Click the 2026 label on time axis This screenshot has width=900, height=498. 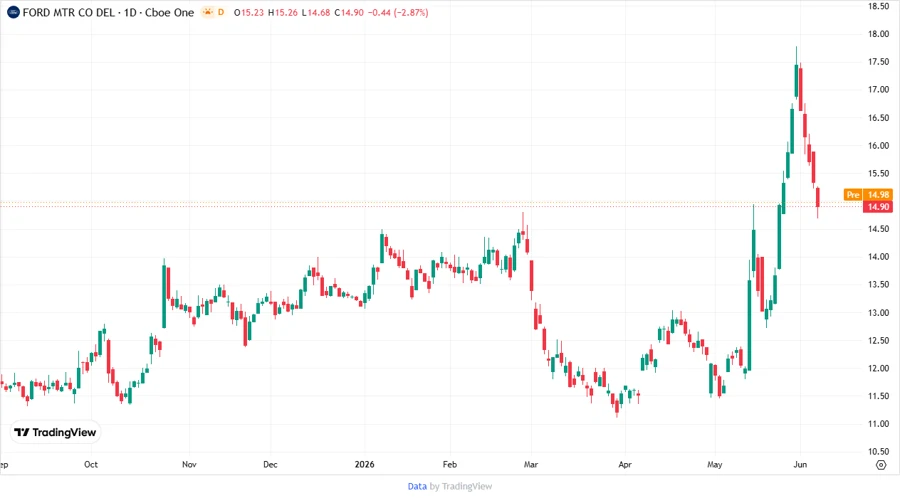364,464
